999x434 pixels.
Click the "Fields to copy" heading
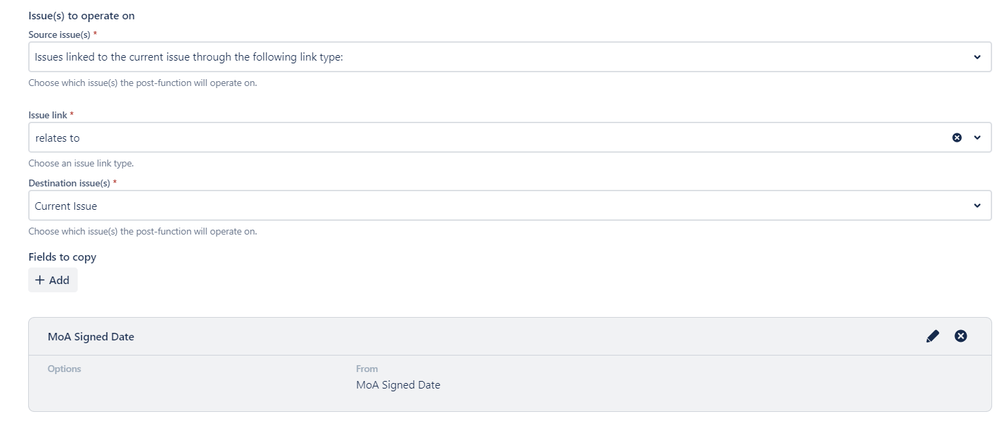point(62,257)
